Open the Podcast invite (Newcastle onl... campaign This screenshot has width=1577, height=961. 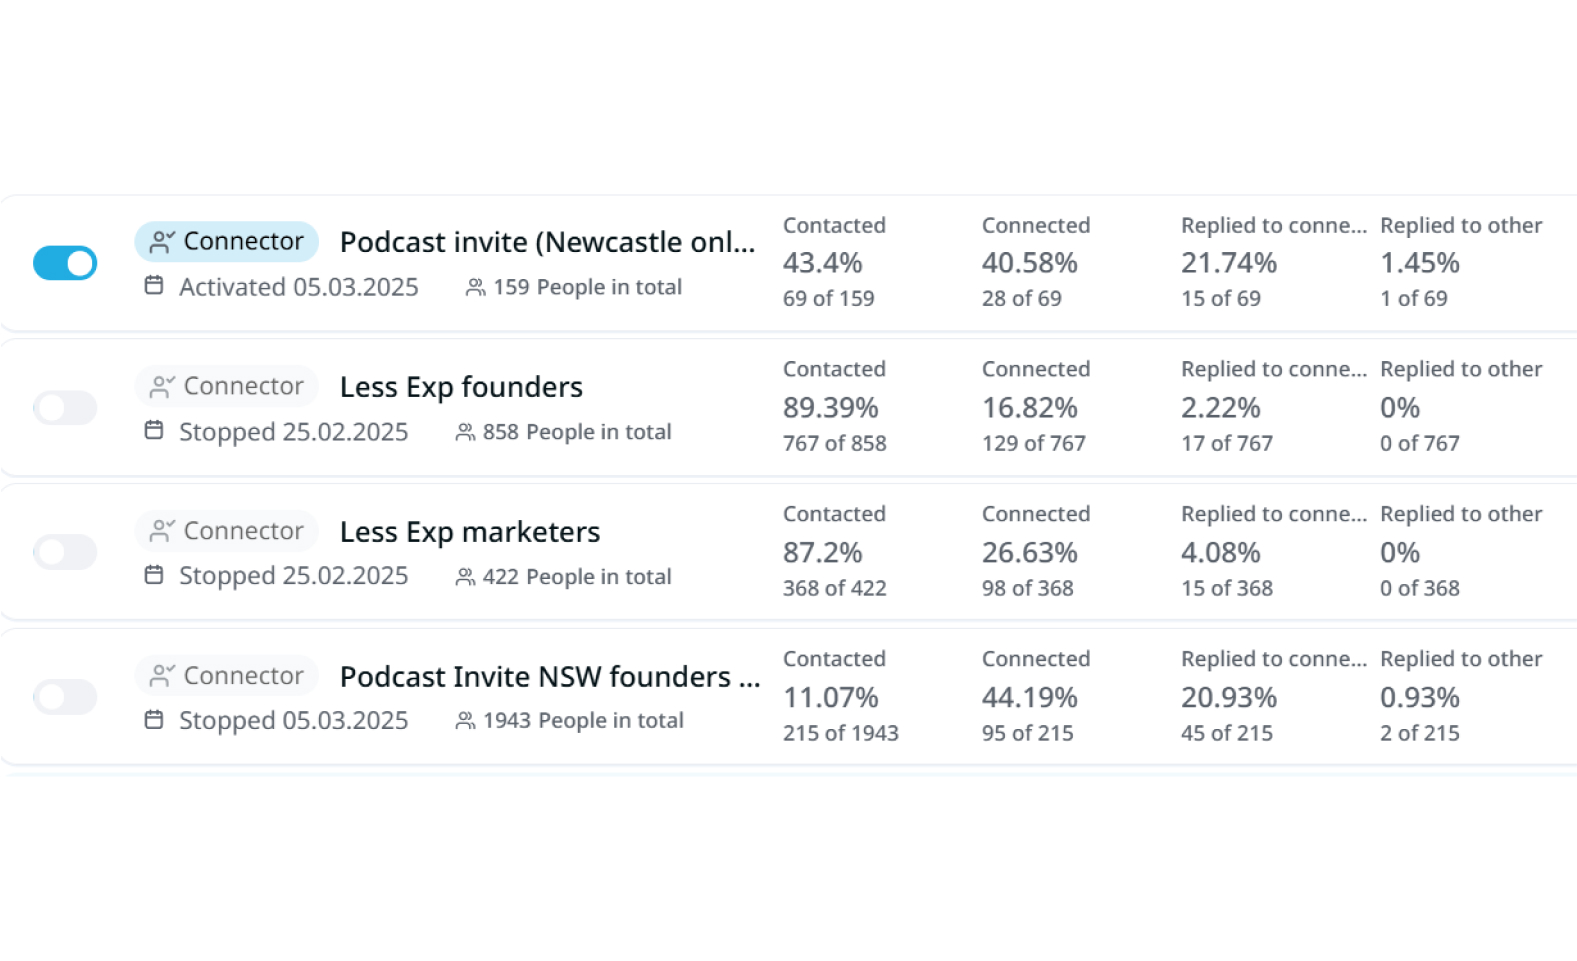tap(547, 242)
